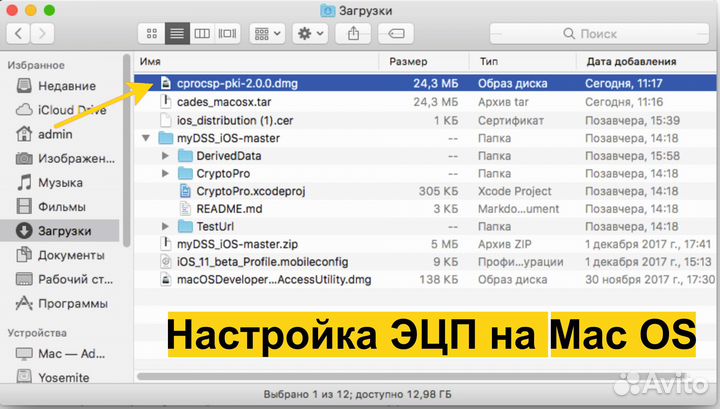This screenshot has height=409, width=720.
Task: Select the Yosemite volume in the sidebar
Action: point(61,377)
